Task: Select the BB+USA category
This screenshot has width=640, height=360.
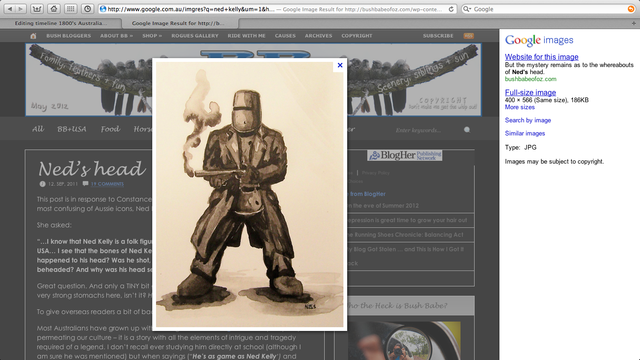Action: pyautogui.click(x=72, y=129)
